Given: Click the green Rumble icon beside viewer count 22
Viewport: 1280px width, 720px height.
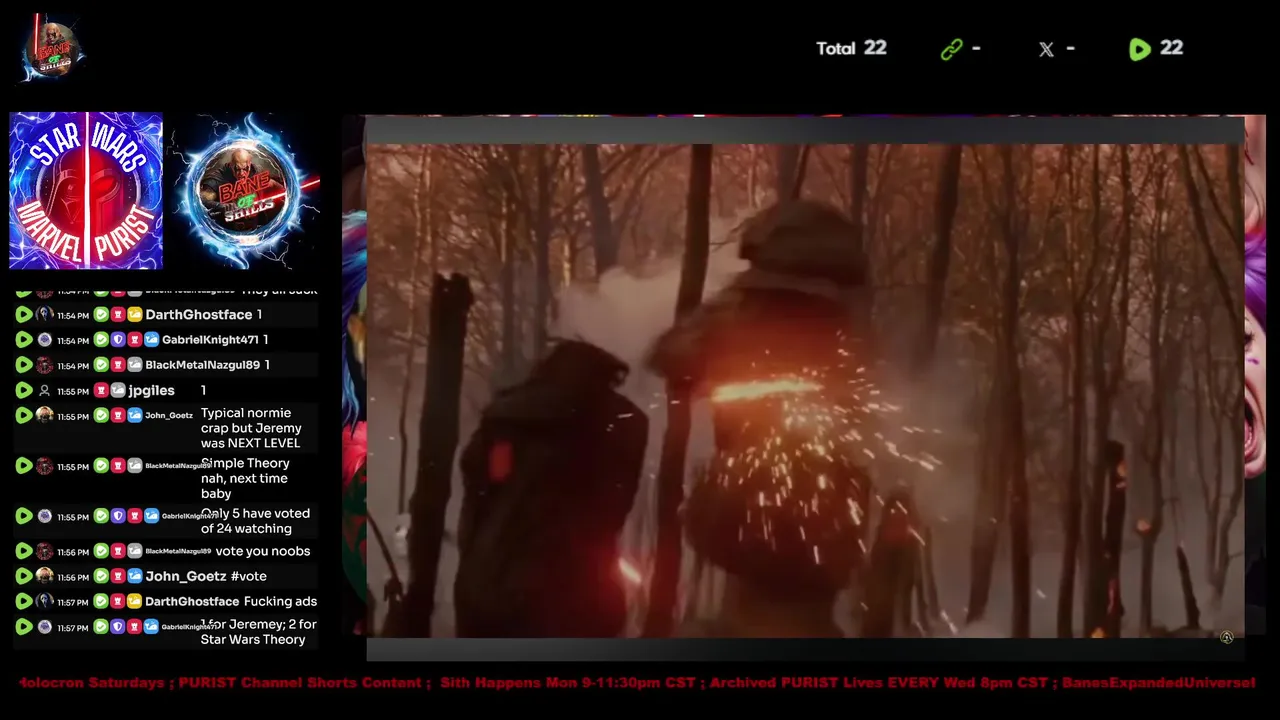Looking at the screenshot, I should click(1139, 49).
